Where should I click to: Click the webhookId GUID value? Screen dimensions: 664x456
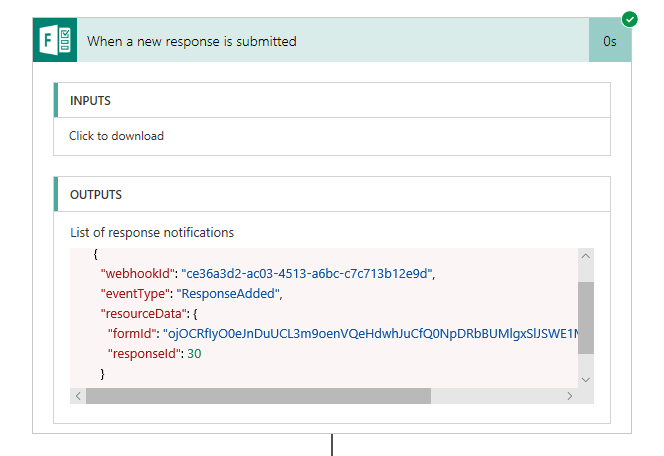(x=309, y=273)
